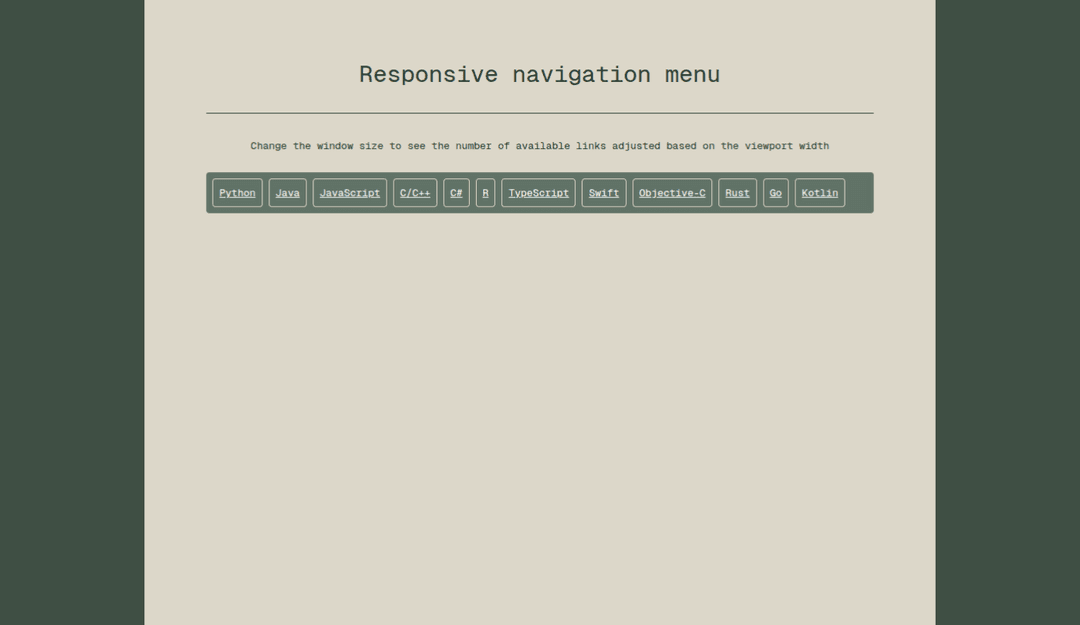The width and height of the screenshot is (1080, 625).
Task: Click the Objective-C link
Action: click(x=672, y=193)
